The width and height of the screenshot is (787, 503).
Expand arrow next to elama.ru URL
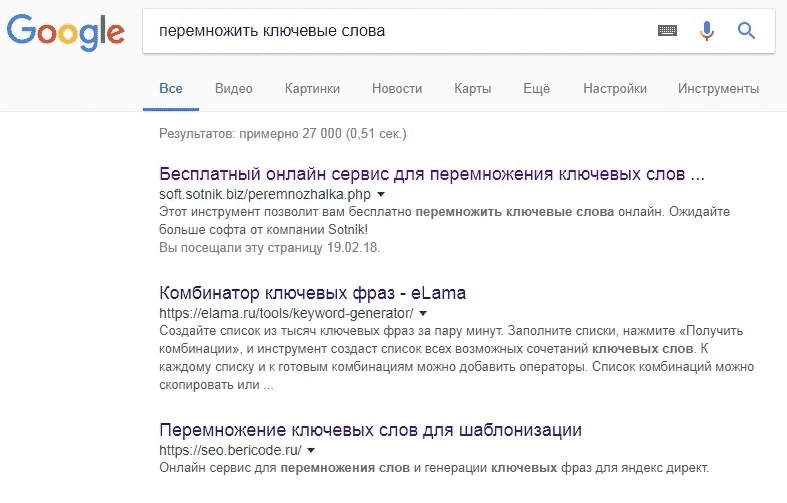point(423,313)
